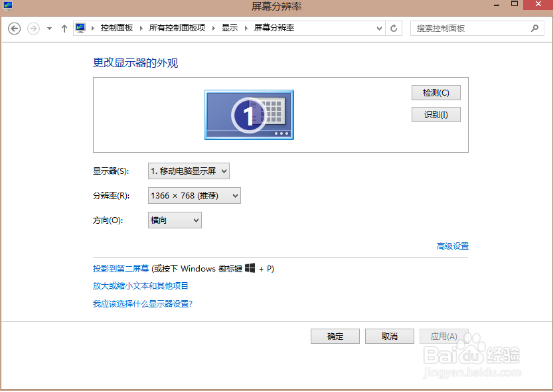The width and height of the screenshot is (553, 392).
Task: Click the 投影到第二屏幕 link
Action: click(x=121, y=269)
